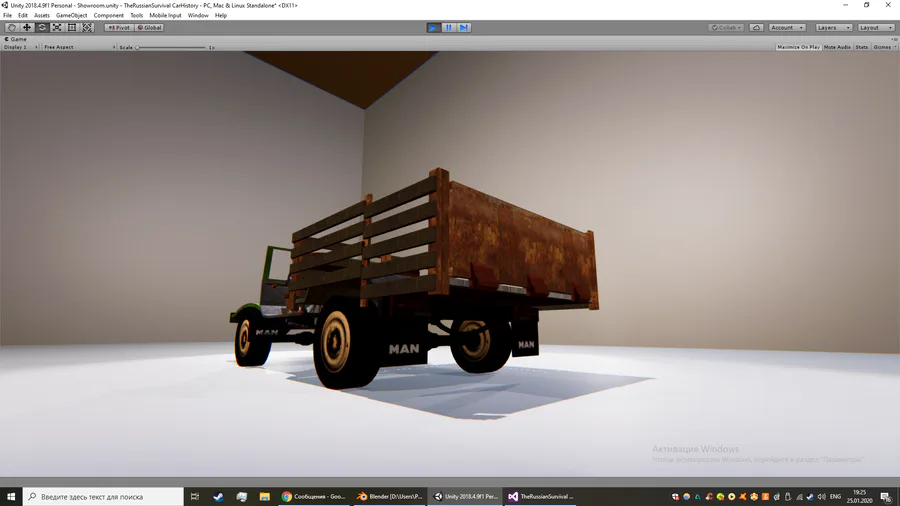
Task: Toggle the Stats overlay
Action: (862, 47)
